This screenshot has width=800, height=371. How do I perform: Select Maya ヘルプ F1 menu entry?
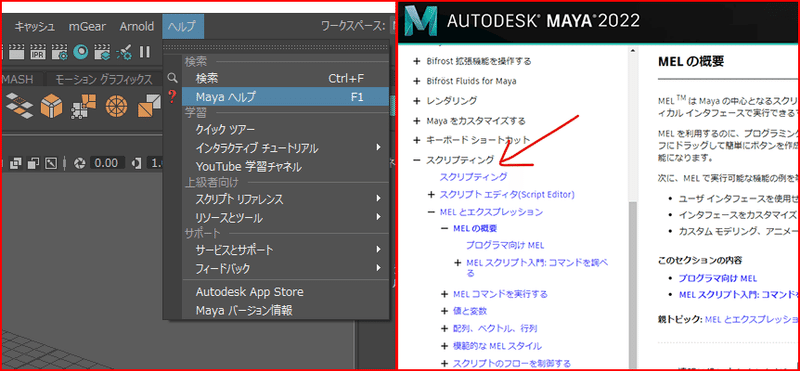285,96
